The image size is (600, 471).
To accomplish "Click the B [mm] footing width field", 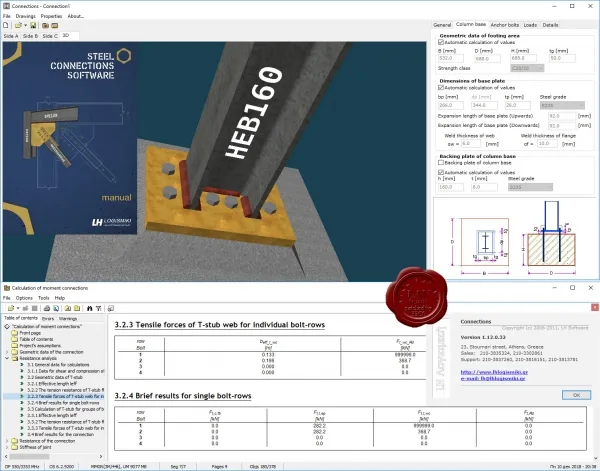I will [x=451, y=59].
